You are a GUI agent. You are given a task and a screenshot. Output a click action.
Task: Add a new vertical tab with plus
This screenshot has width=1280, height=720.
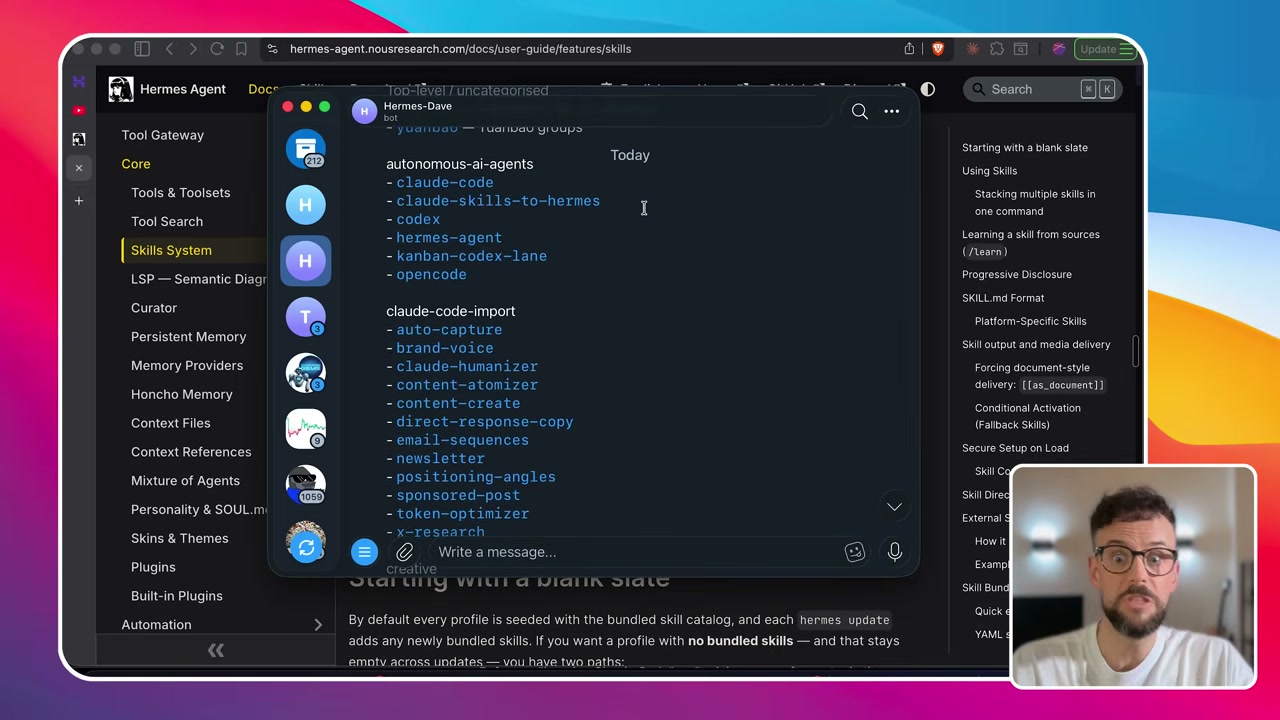click(79, 200)
